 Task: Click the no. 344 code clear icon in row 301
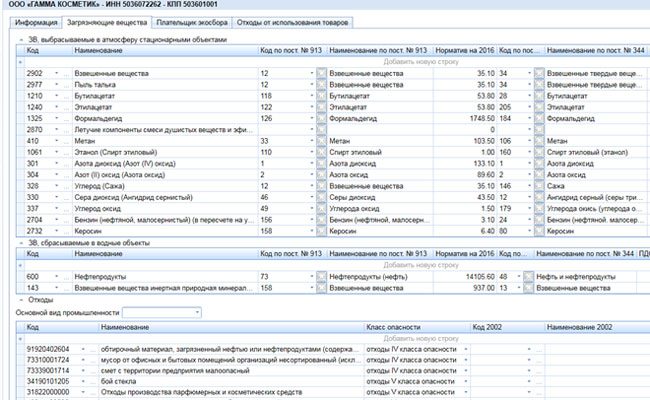[539, 163]
